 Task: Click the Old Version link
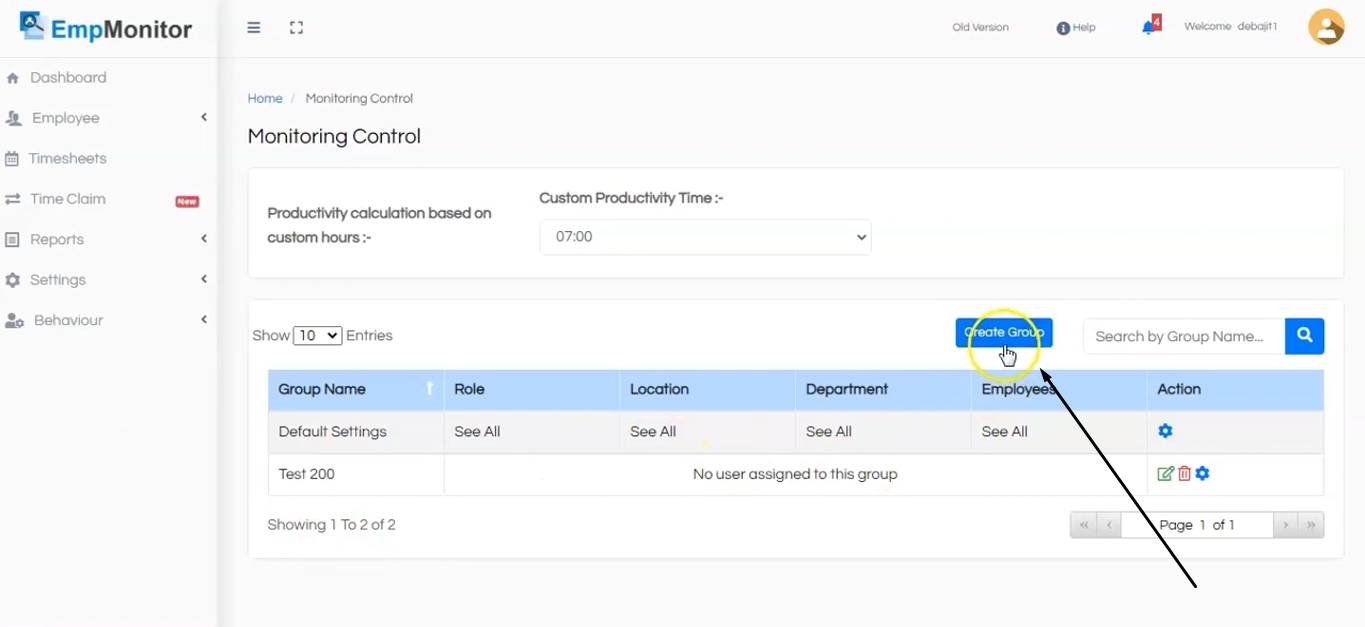coord(980,28)
